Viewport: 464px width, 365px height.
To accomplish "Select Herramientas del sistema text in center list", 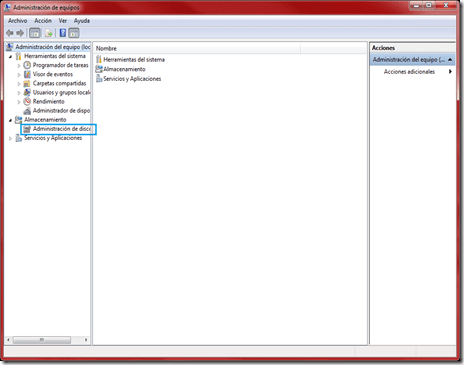I will coord(134,60).
